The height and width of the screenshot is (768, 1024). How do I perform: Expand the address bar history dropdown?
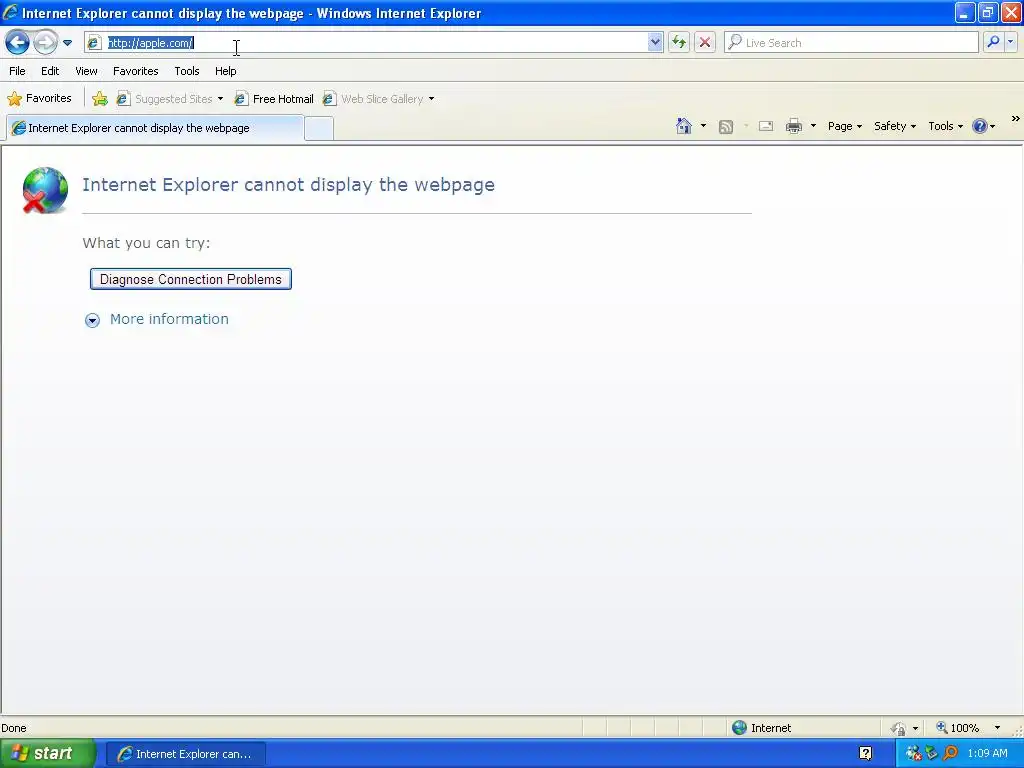655,43
